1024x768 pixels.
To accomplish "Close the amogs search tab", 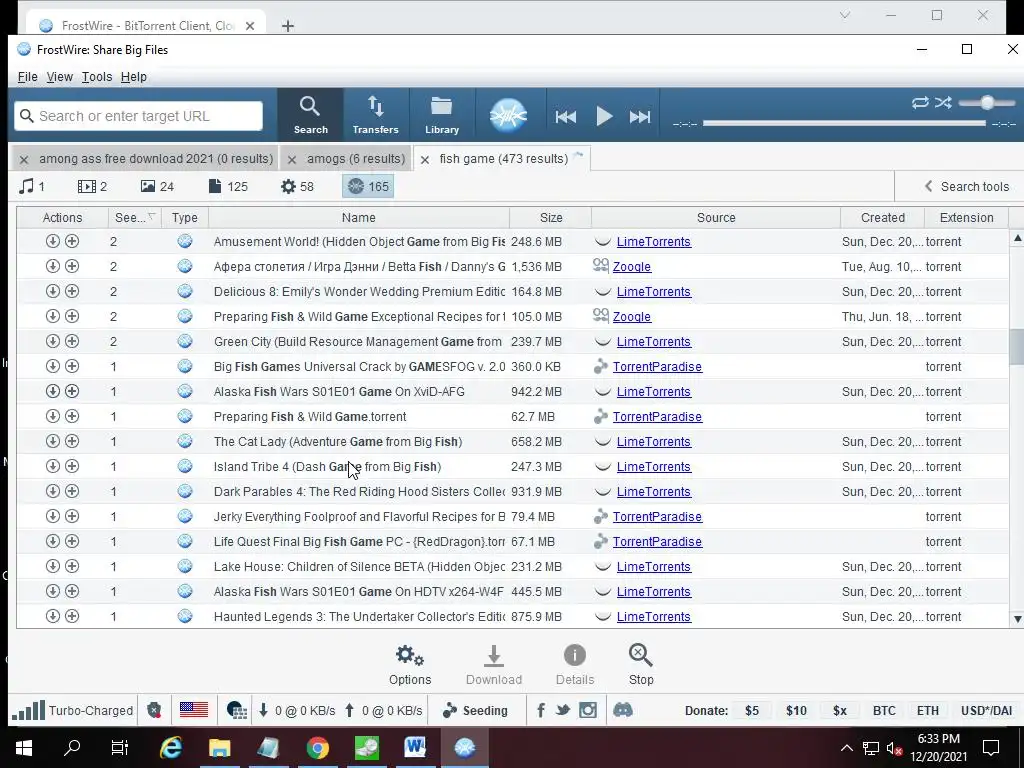I will pos(292,159).
